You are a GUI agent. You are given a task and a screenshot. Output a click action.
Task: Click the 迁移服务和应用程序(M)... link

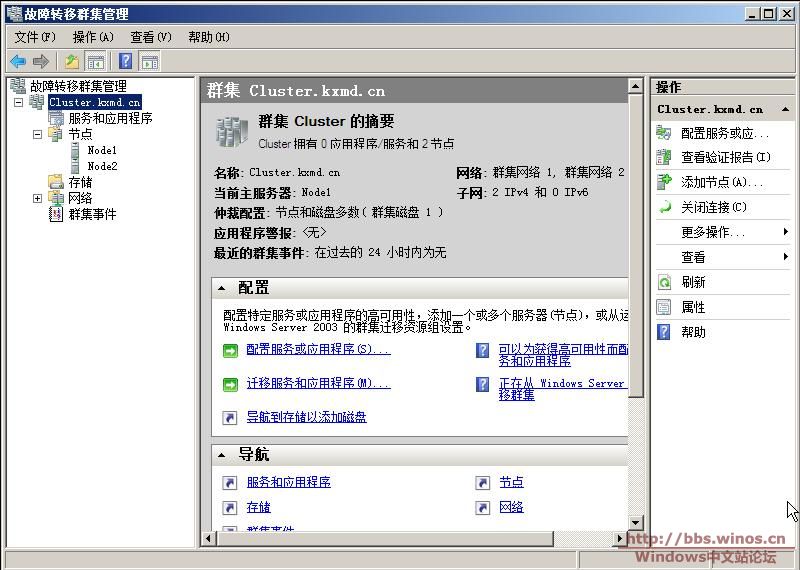coord(318,383)
